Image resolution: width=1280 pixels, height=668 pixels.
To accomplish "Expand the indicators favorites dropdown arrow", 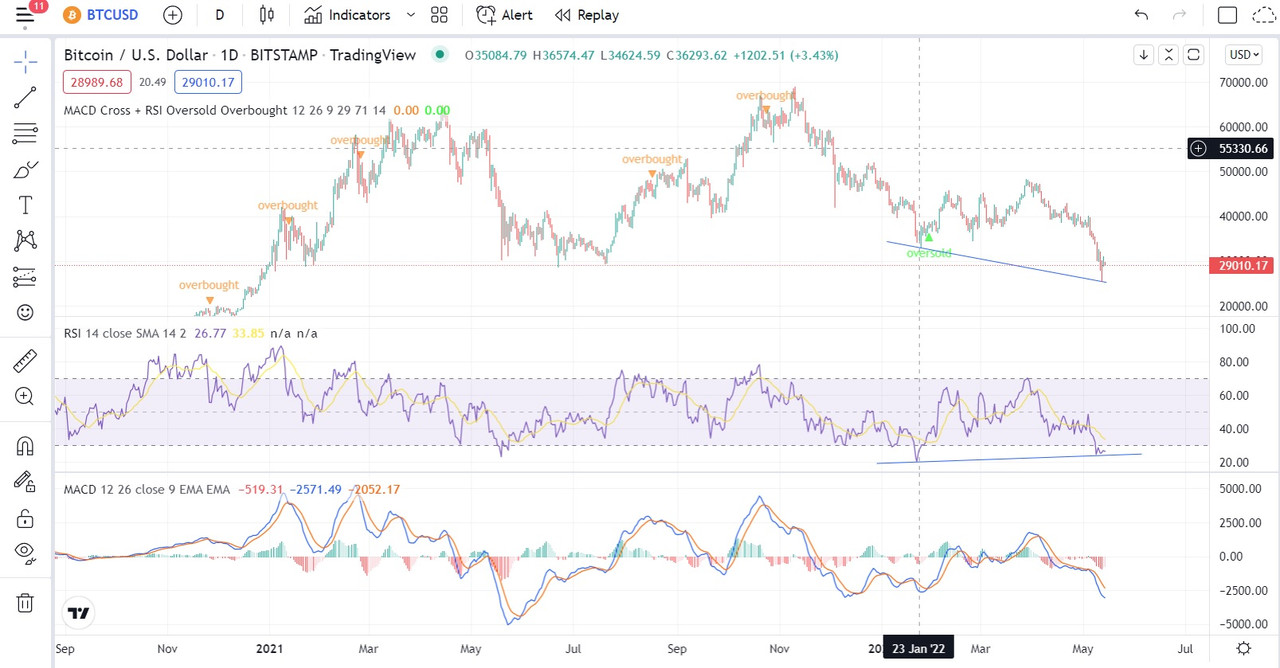I will [411, 15].
